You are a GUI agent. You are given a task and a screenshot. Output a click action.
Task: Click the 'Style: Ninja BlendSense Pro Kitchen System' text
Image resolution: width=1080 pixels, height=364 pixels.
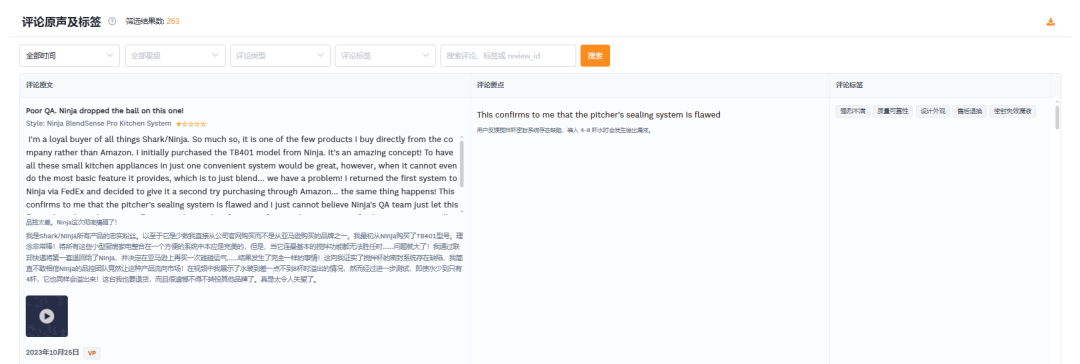98,124
